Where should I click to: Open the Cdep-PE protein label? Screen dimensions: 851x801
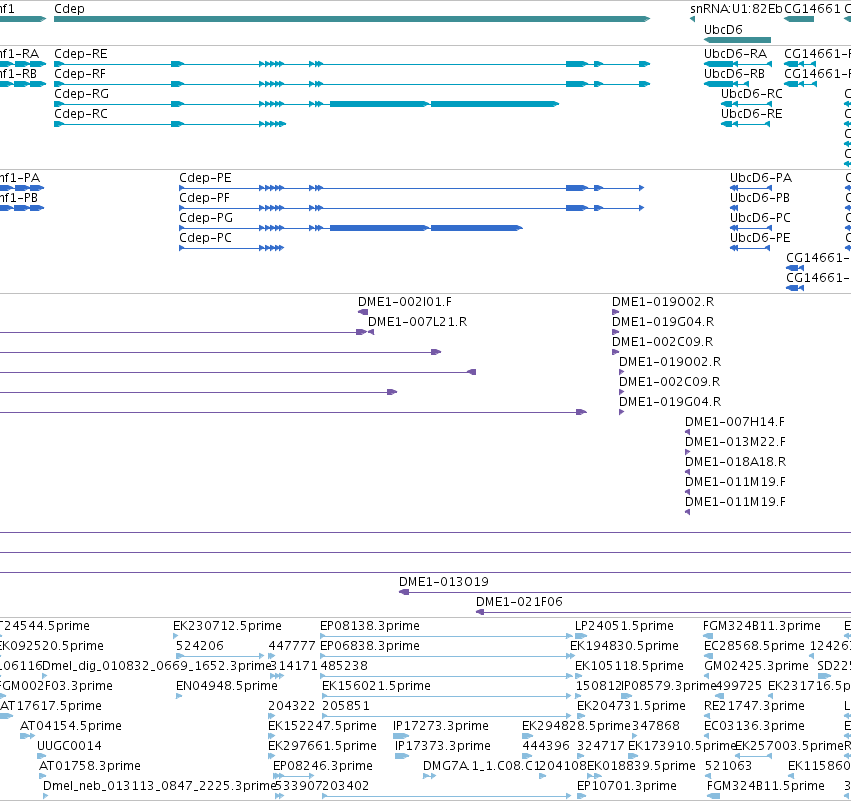pos(205,178)
